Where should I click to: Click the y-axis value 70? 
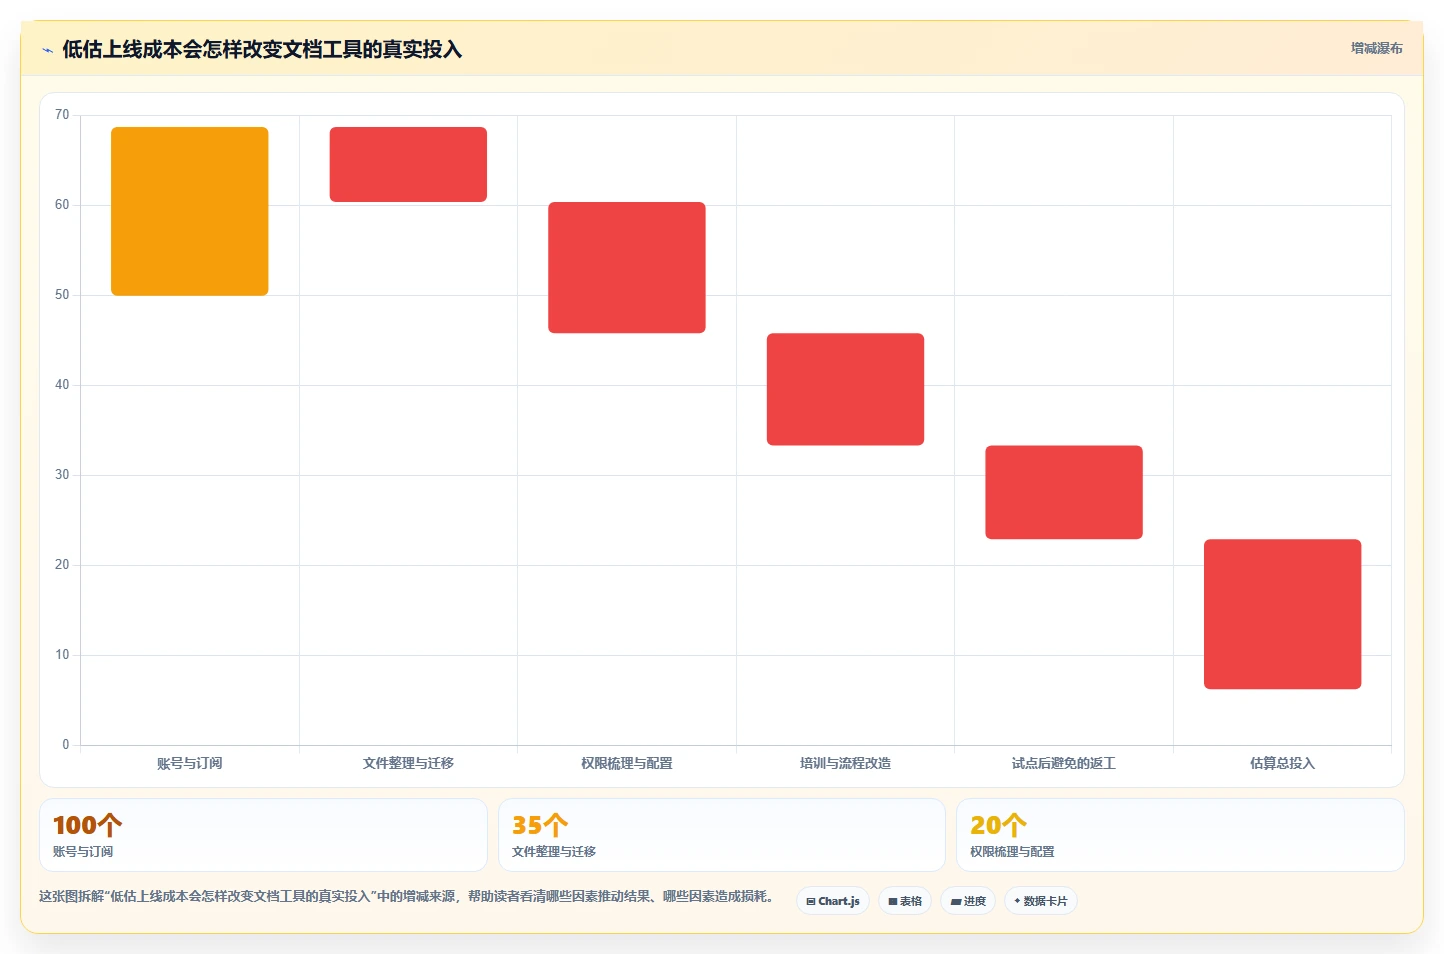[x=62, y=115]
